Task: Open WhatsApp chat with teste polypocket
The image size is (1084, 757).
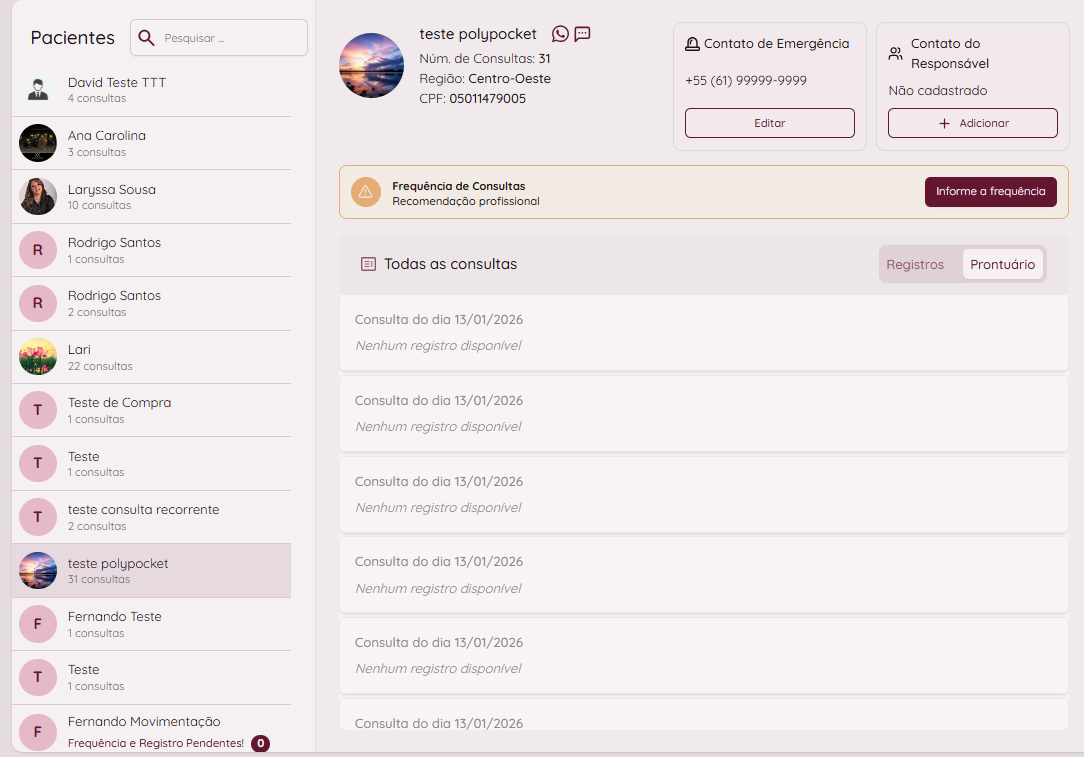Action: tap(560, 34)
